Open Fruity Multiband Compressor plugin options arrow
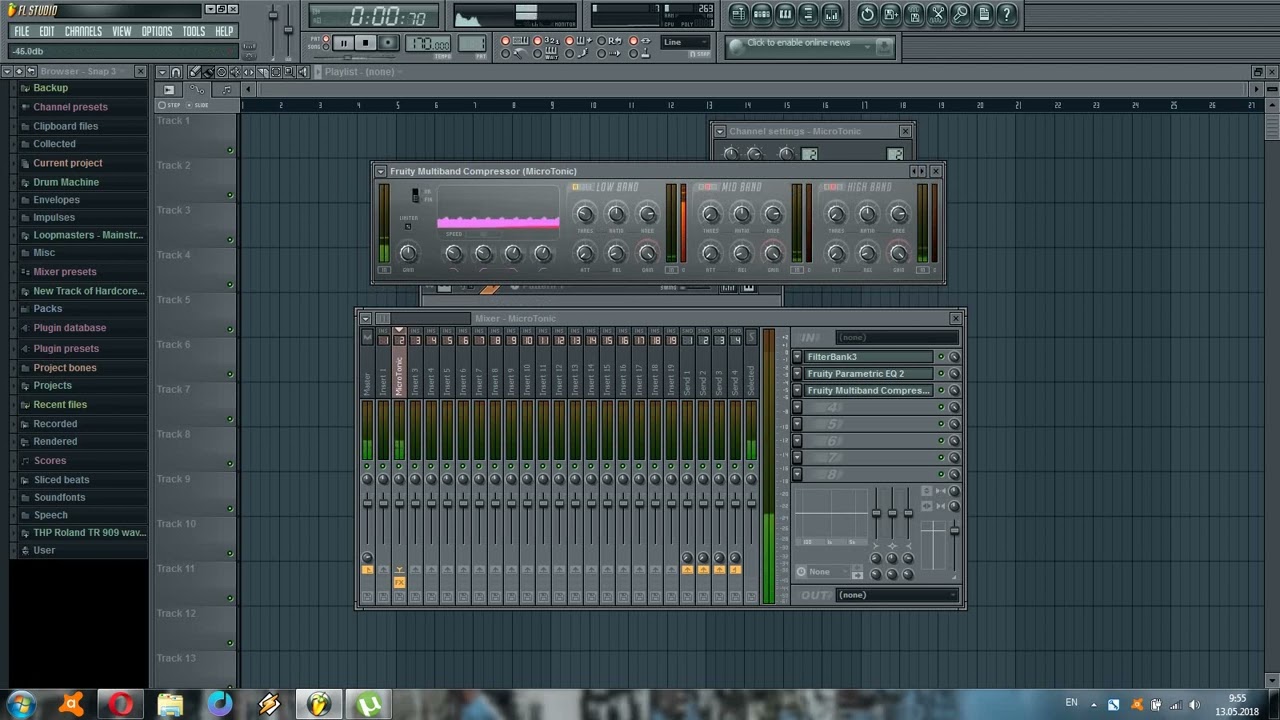 (380, 171)
